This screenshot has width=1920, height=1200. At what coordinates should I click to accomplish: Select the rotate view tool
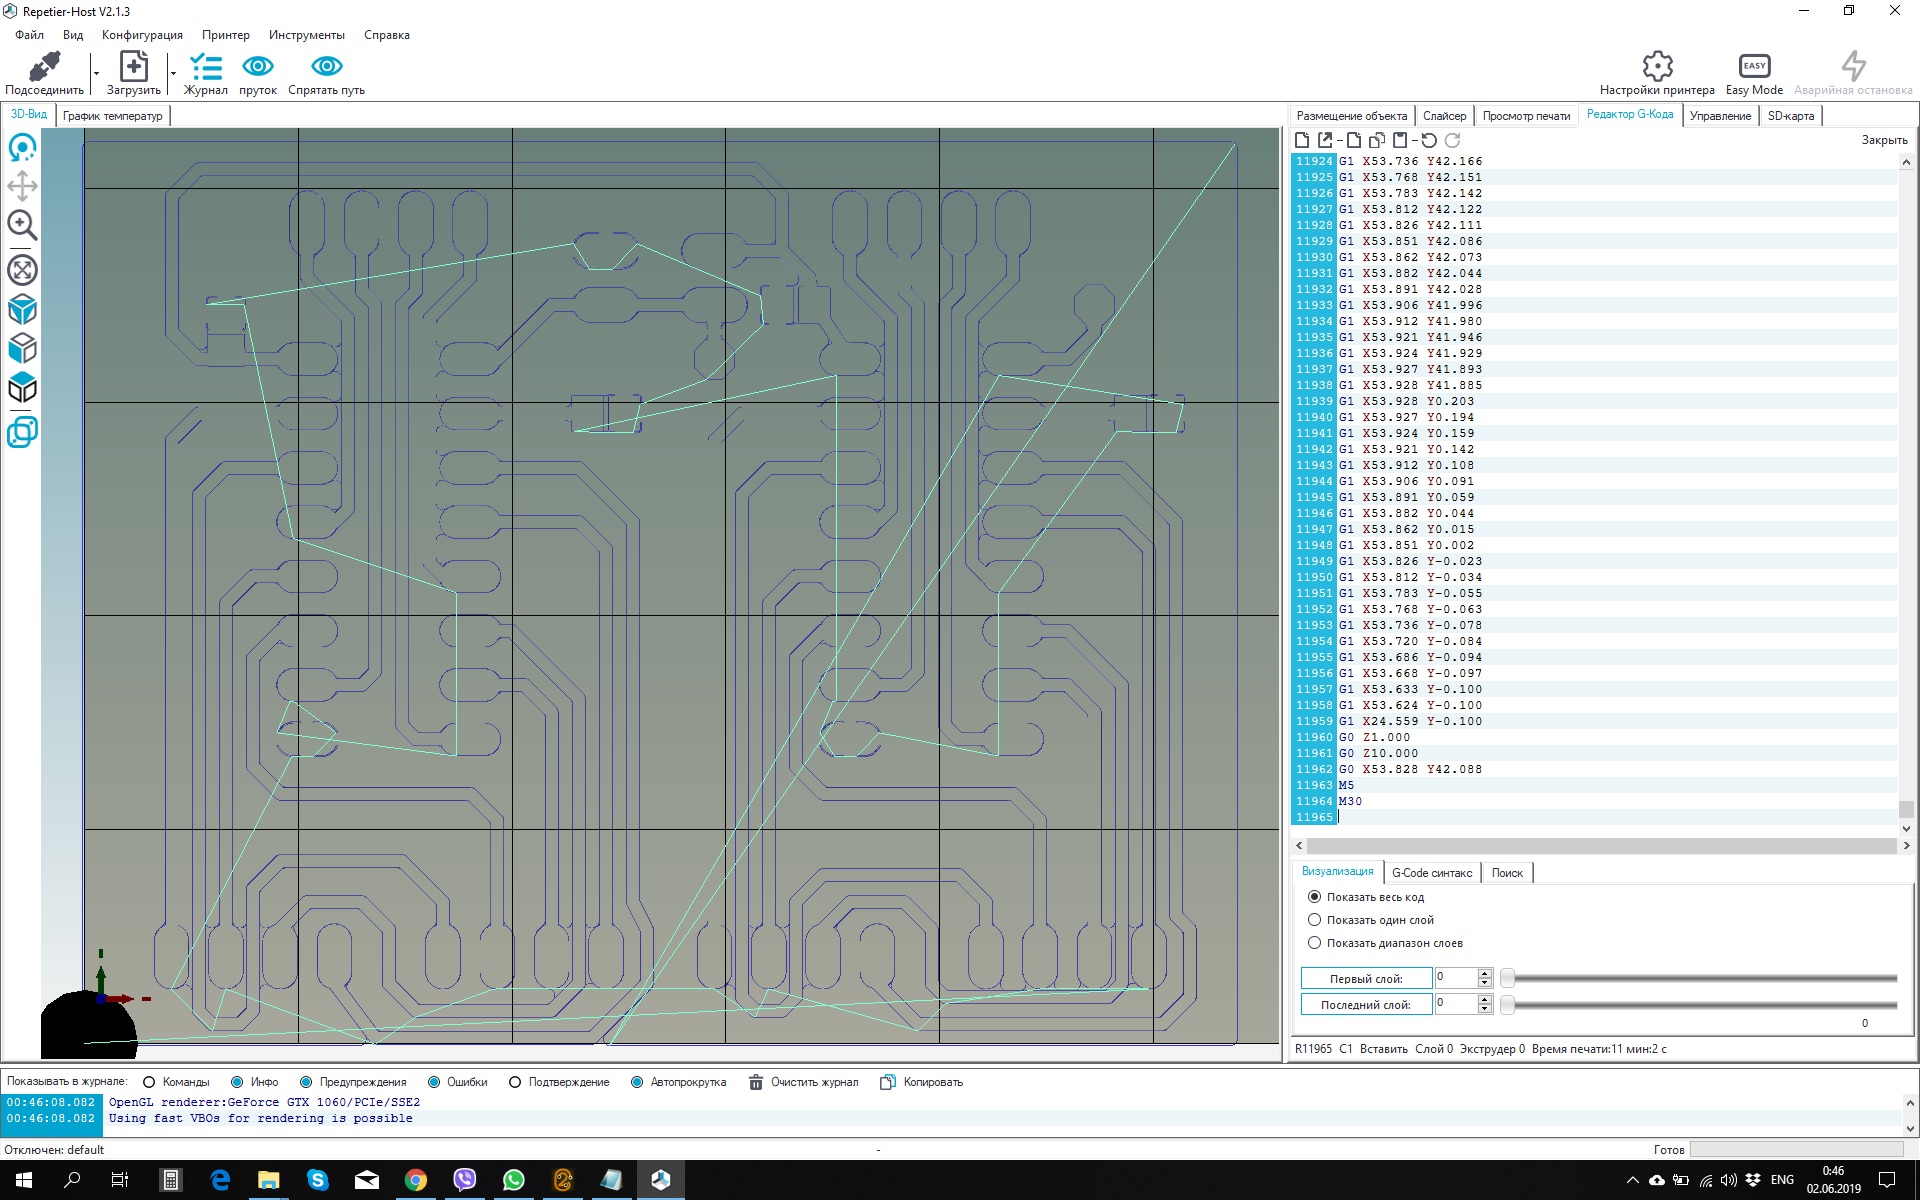(22, 149)
